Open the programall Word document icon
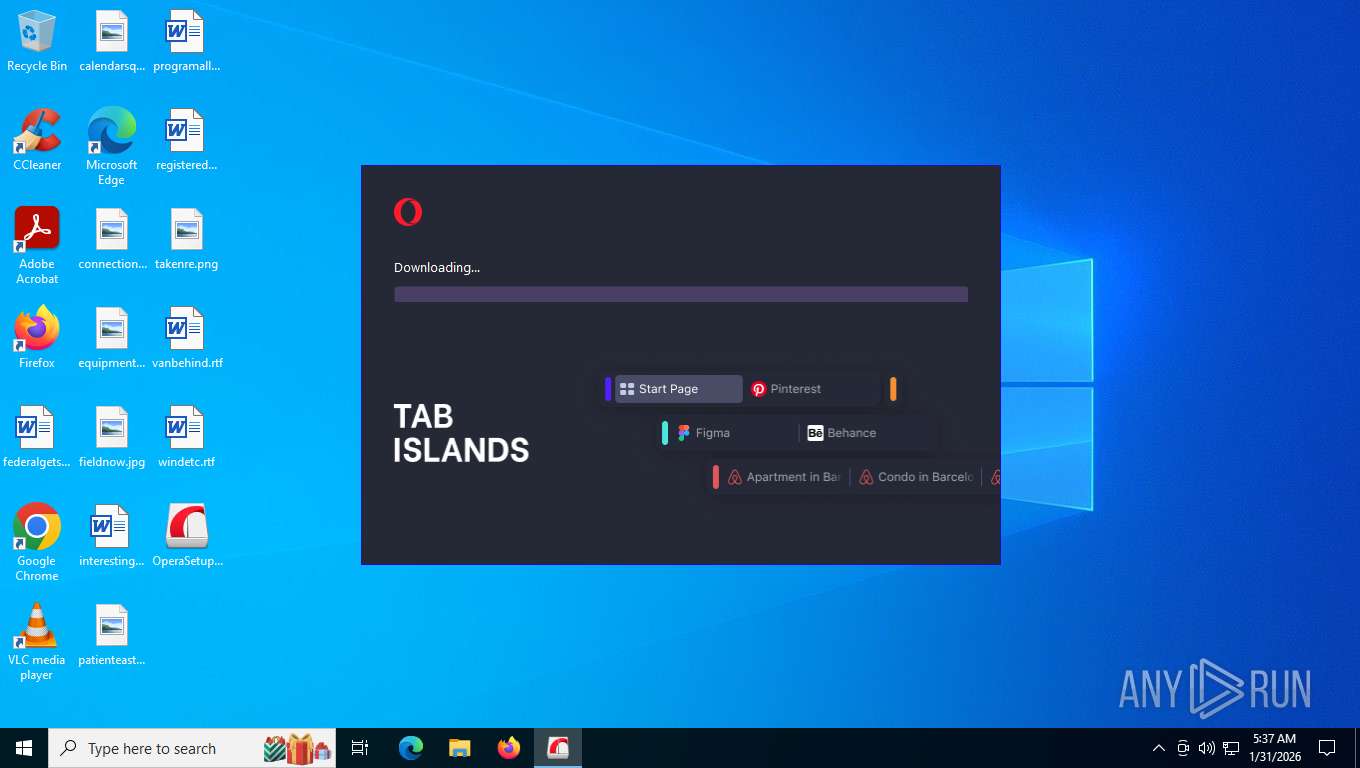The height and width of the screenshot is (768, 1360). 187,41
